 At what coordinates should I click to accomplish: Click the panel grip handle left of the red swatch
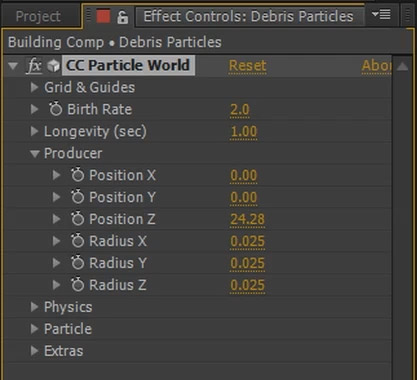(x=88, y=16)
